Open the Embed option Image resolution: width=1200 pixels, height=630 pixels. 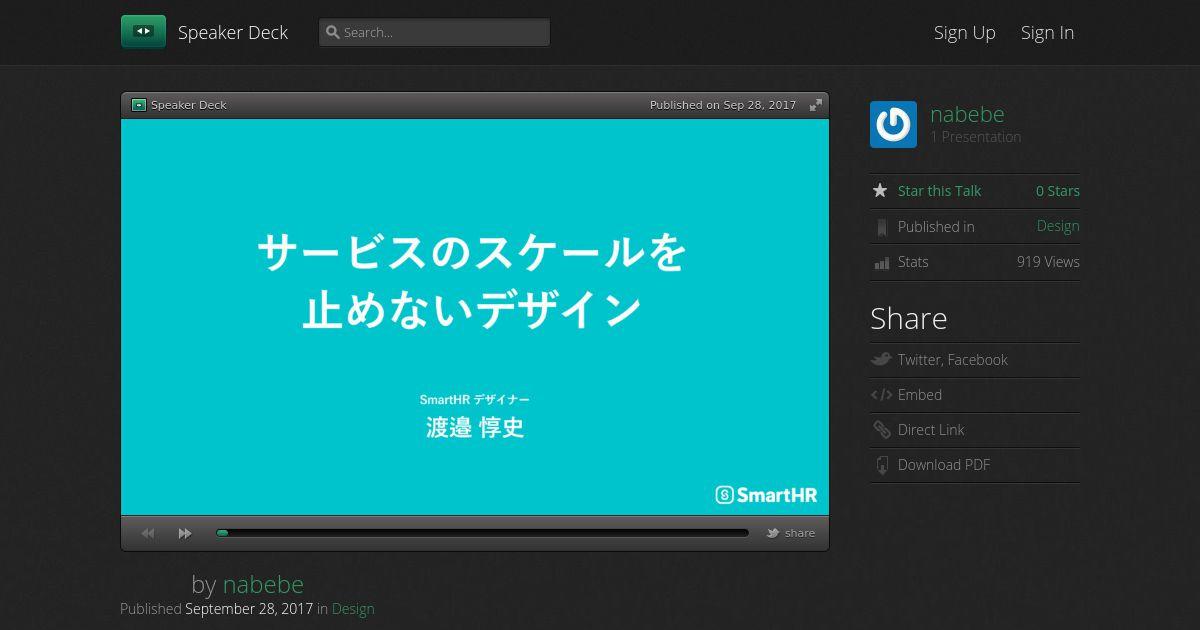click(x=920, y=395)
